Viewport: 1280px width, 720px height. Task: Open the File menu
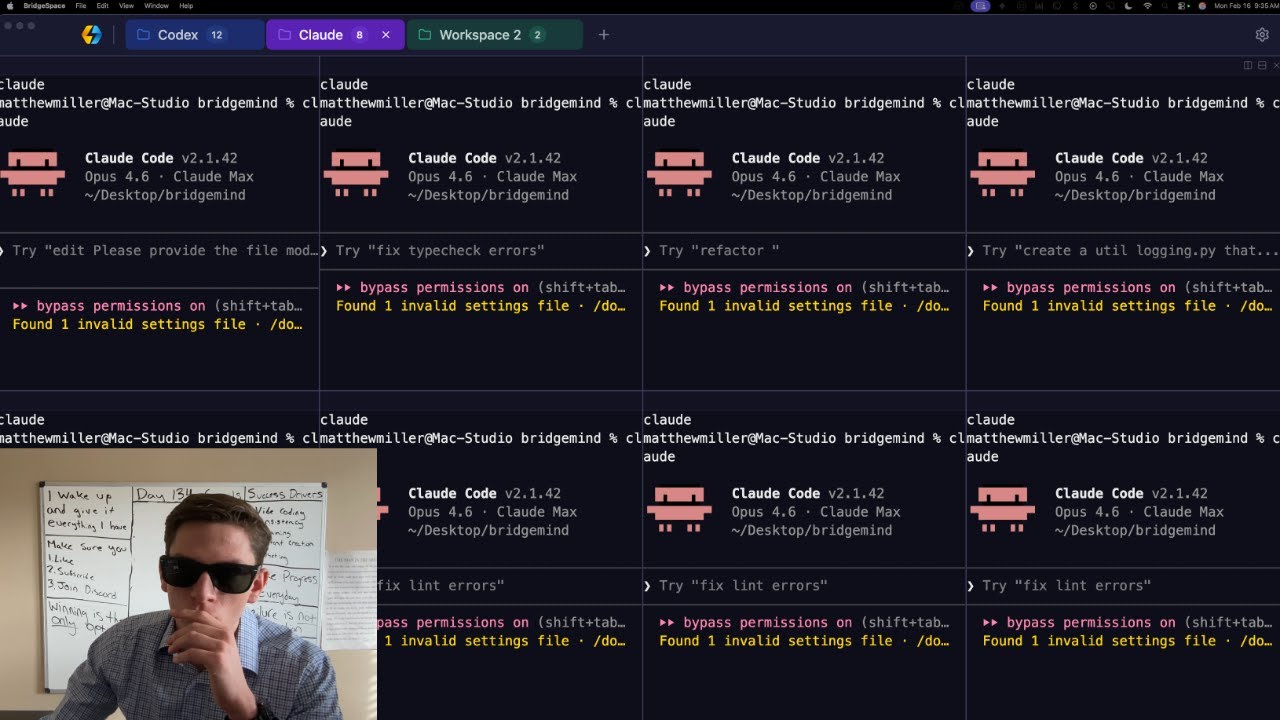pyautogui.click(x=81, y=5)
